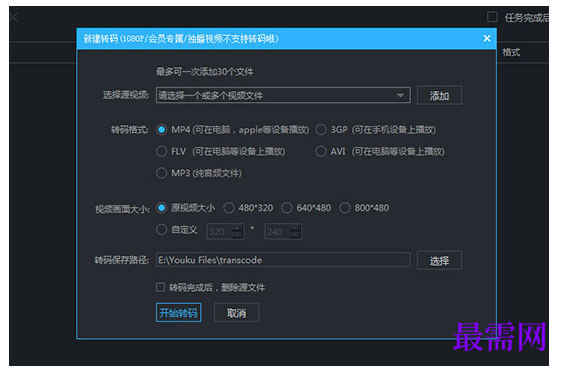Select 480*320 video size
The height and width of the screenshot is (368, 565).
coord(229,208)
